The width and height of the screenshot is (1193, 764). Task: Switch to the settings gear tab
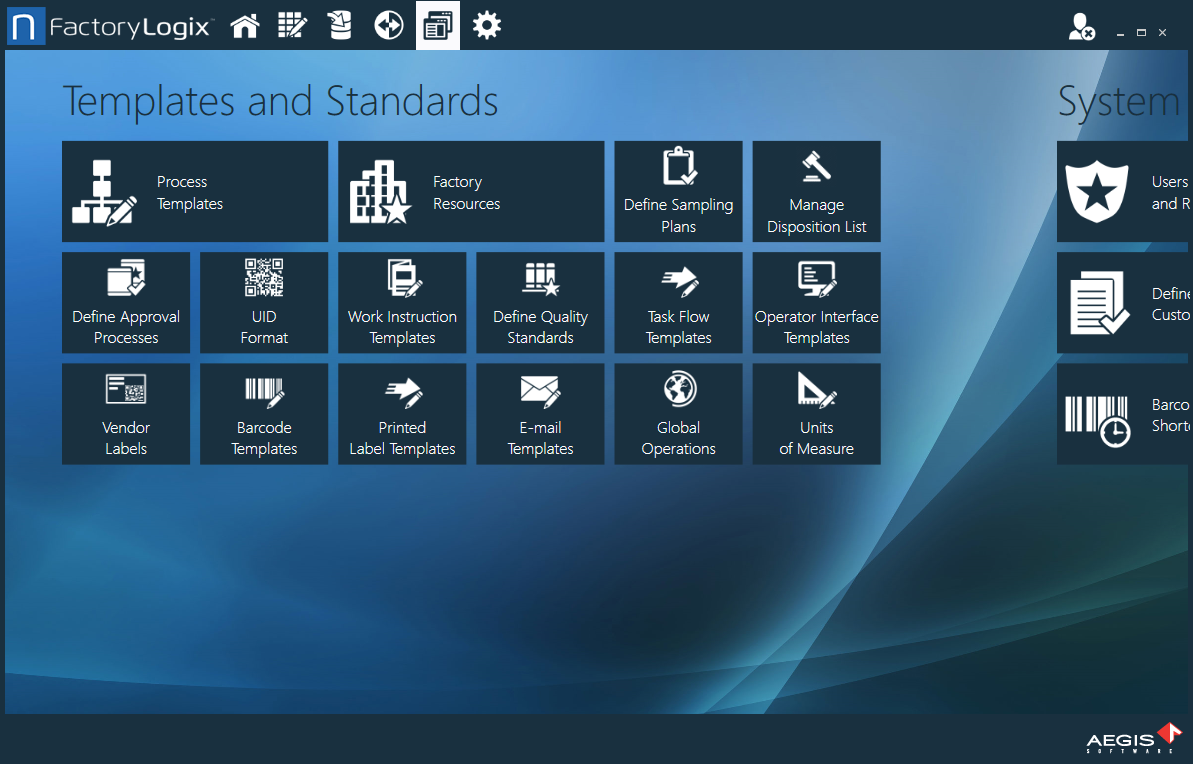[x=487, y=25]
